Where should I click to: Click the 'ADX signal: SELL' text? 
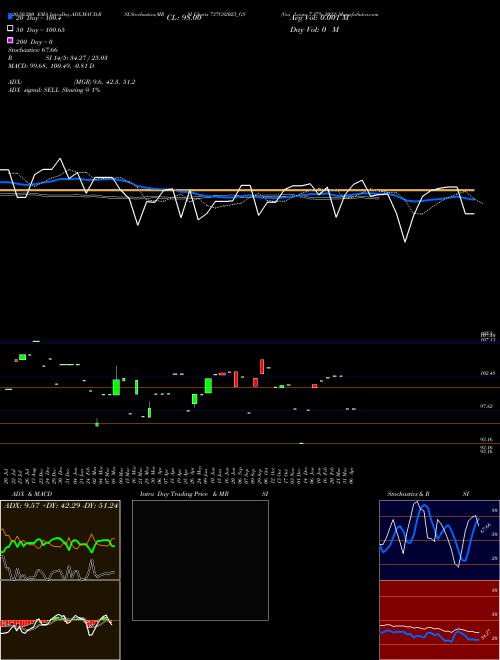(54, 90)
